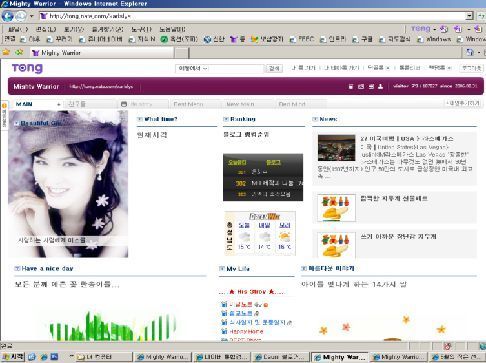Expand the address bar history dropdown arrow
The image size is (486, 363).
[x=469, y=16]
